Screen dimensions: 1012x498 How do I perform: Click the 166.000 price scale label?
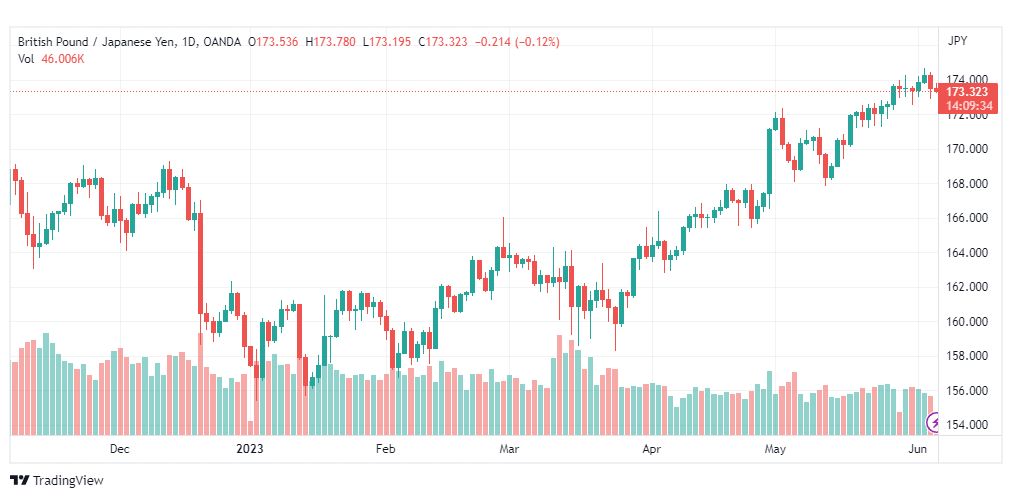point(967,218)
